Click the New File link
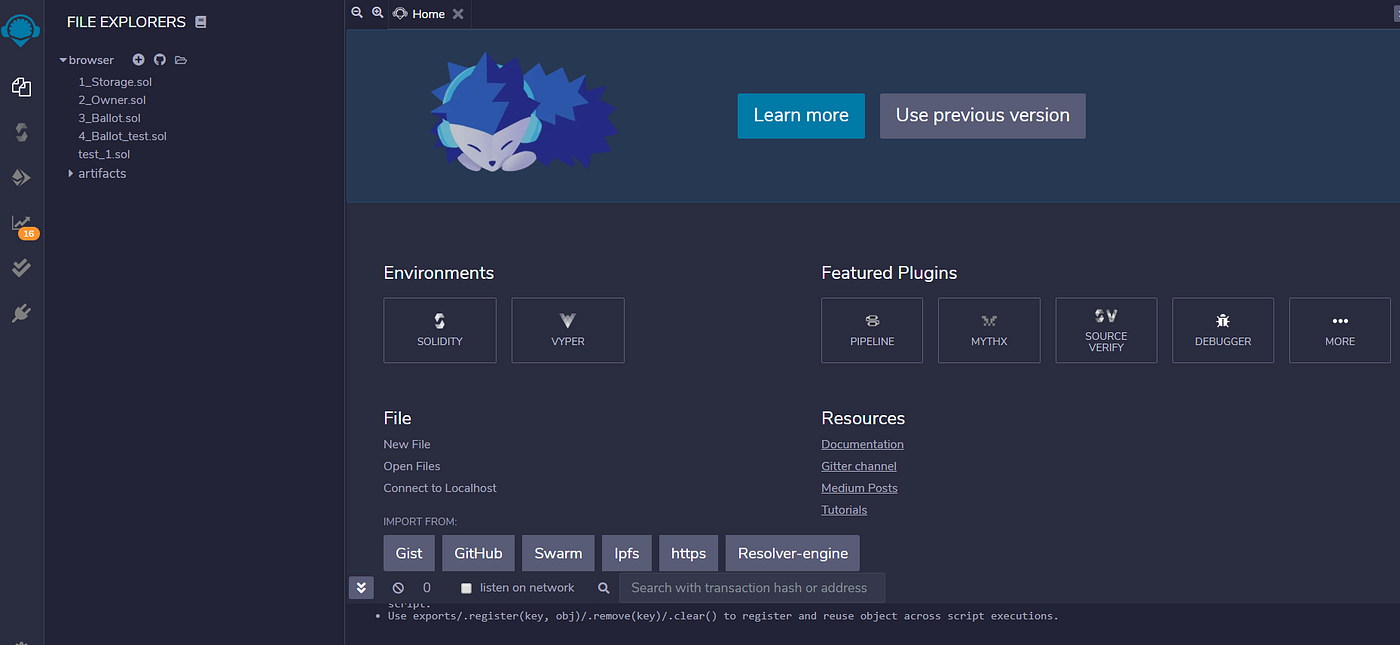This screenshot has height=645, width=1400. 407,444
